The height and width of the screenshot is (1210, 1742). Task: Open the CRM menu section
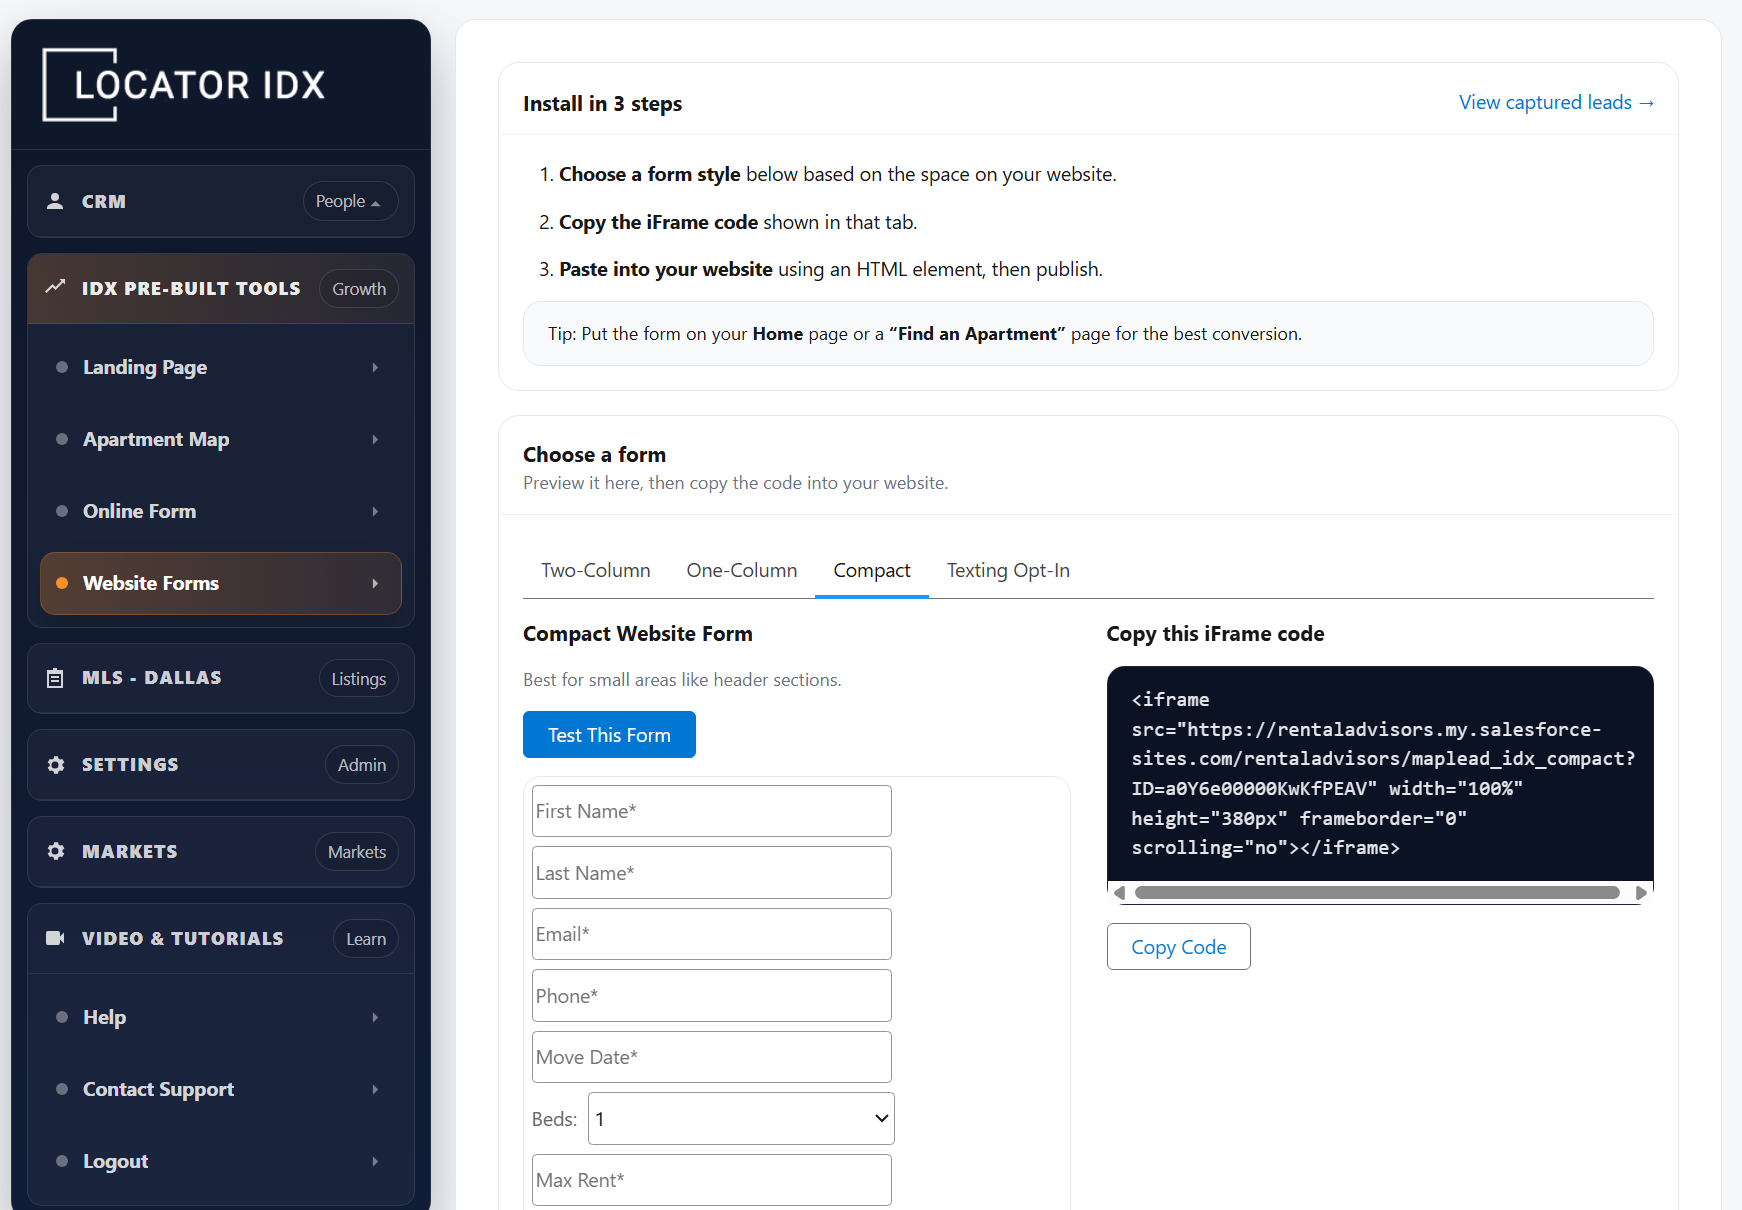[221, 201]
